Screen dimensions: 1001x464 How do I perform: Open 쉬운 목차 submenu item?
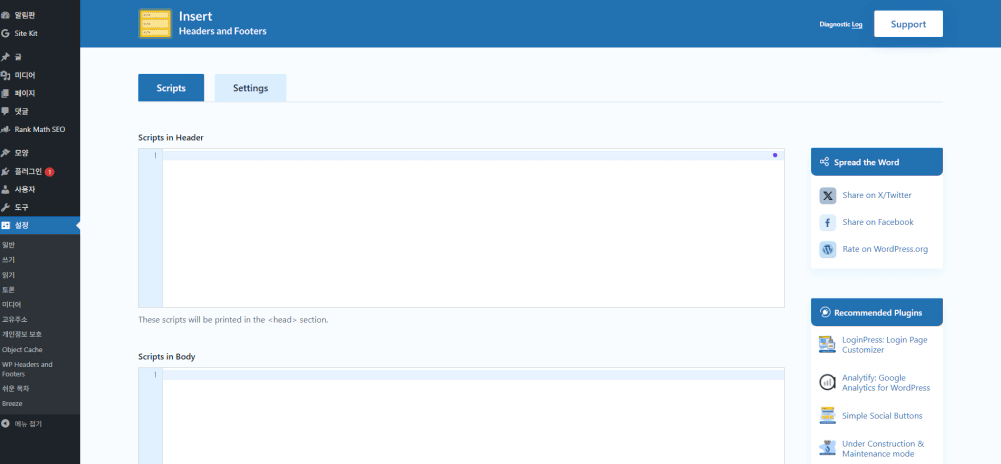[x=15, y=388]
